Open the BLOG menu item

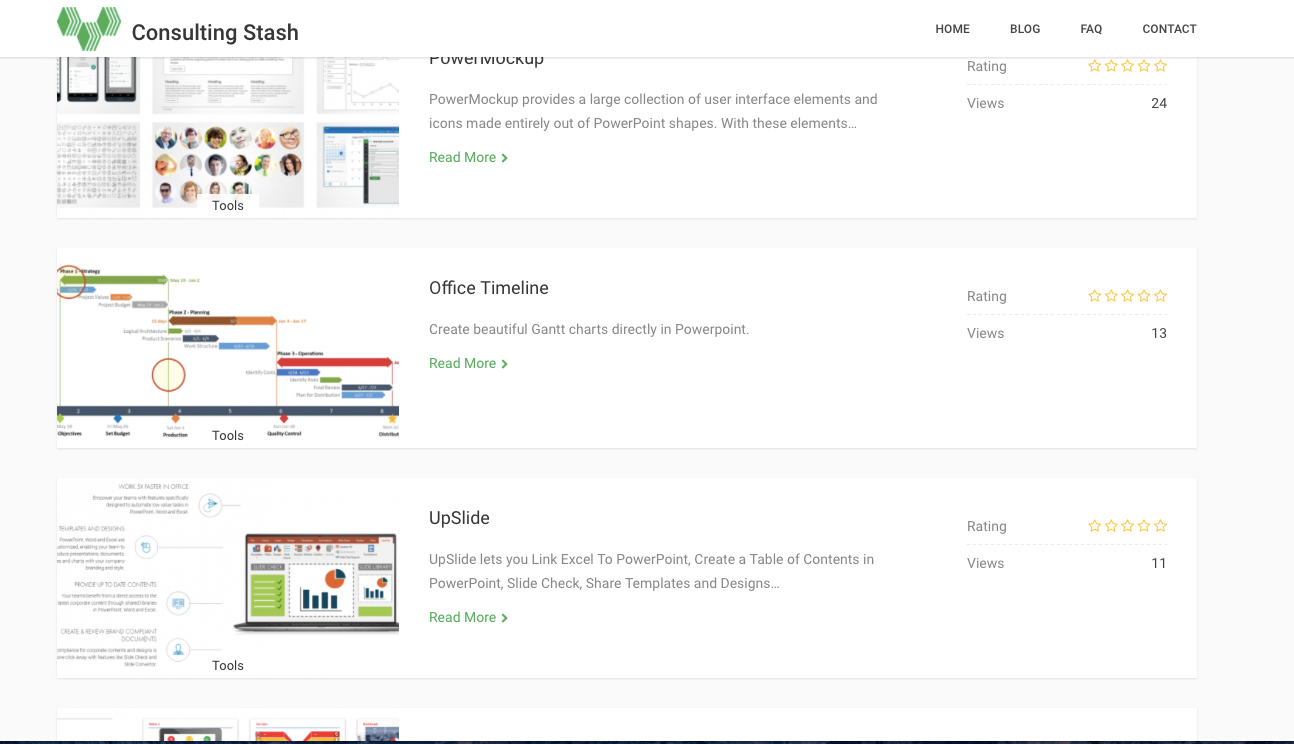[x=1025, y=29]
